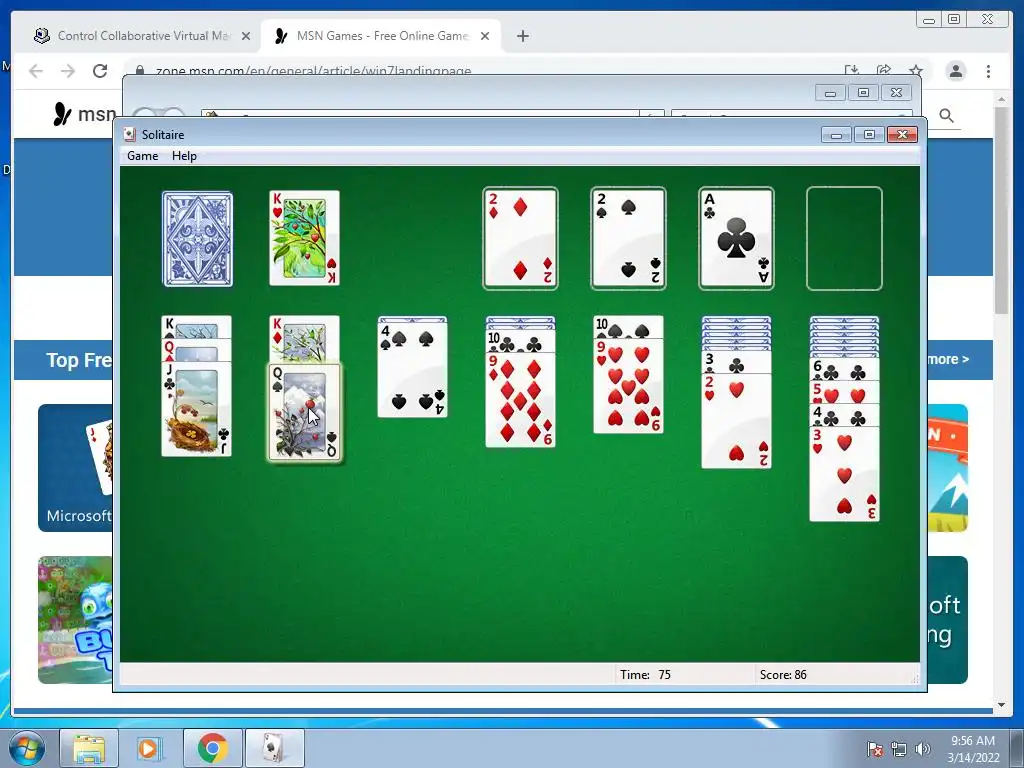1024x768 pixels.
Task: Open the Game menu in Solitaire
Action: click(142, 156)
